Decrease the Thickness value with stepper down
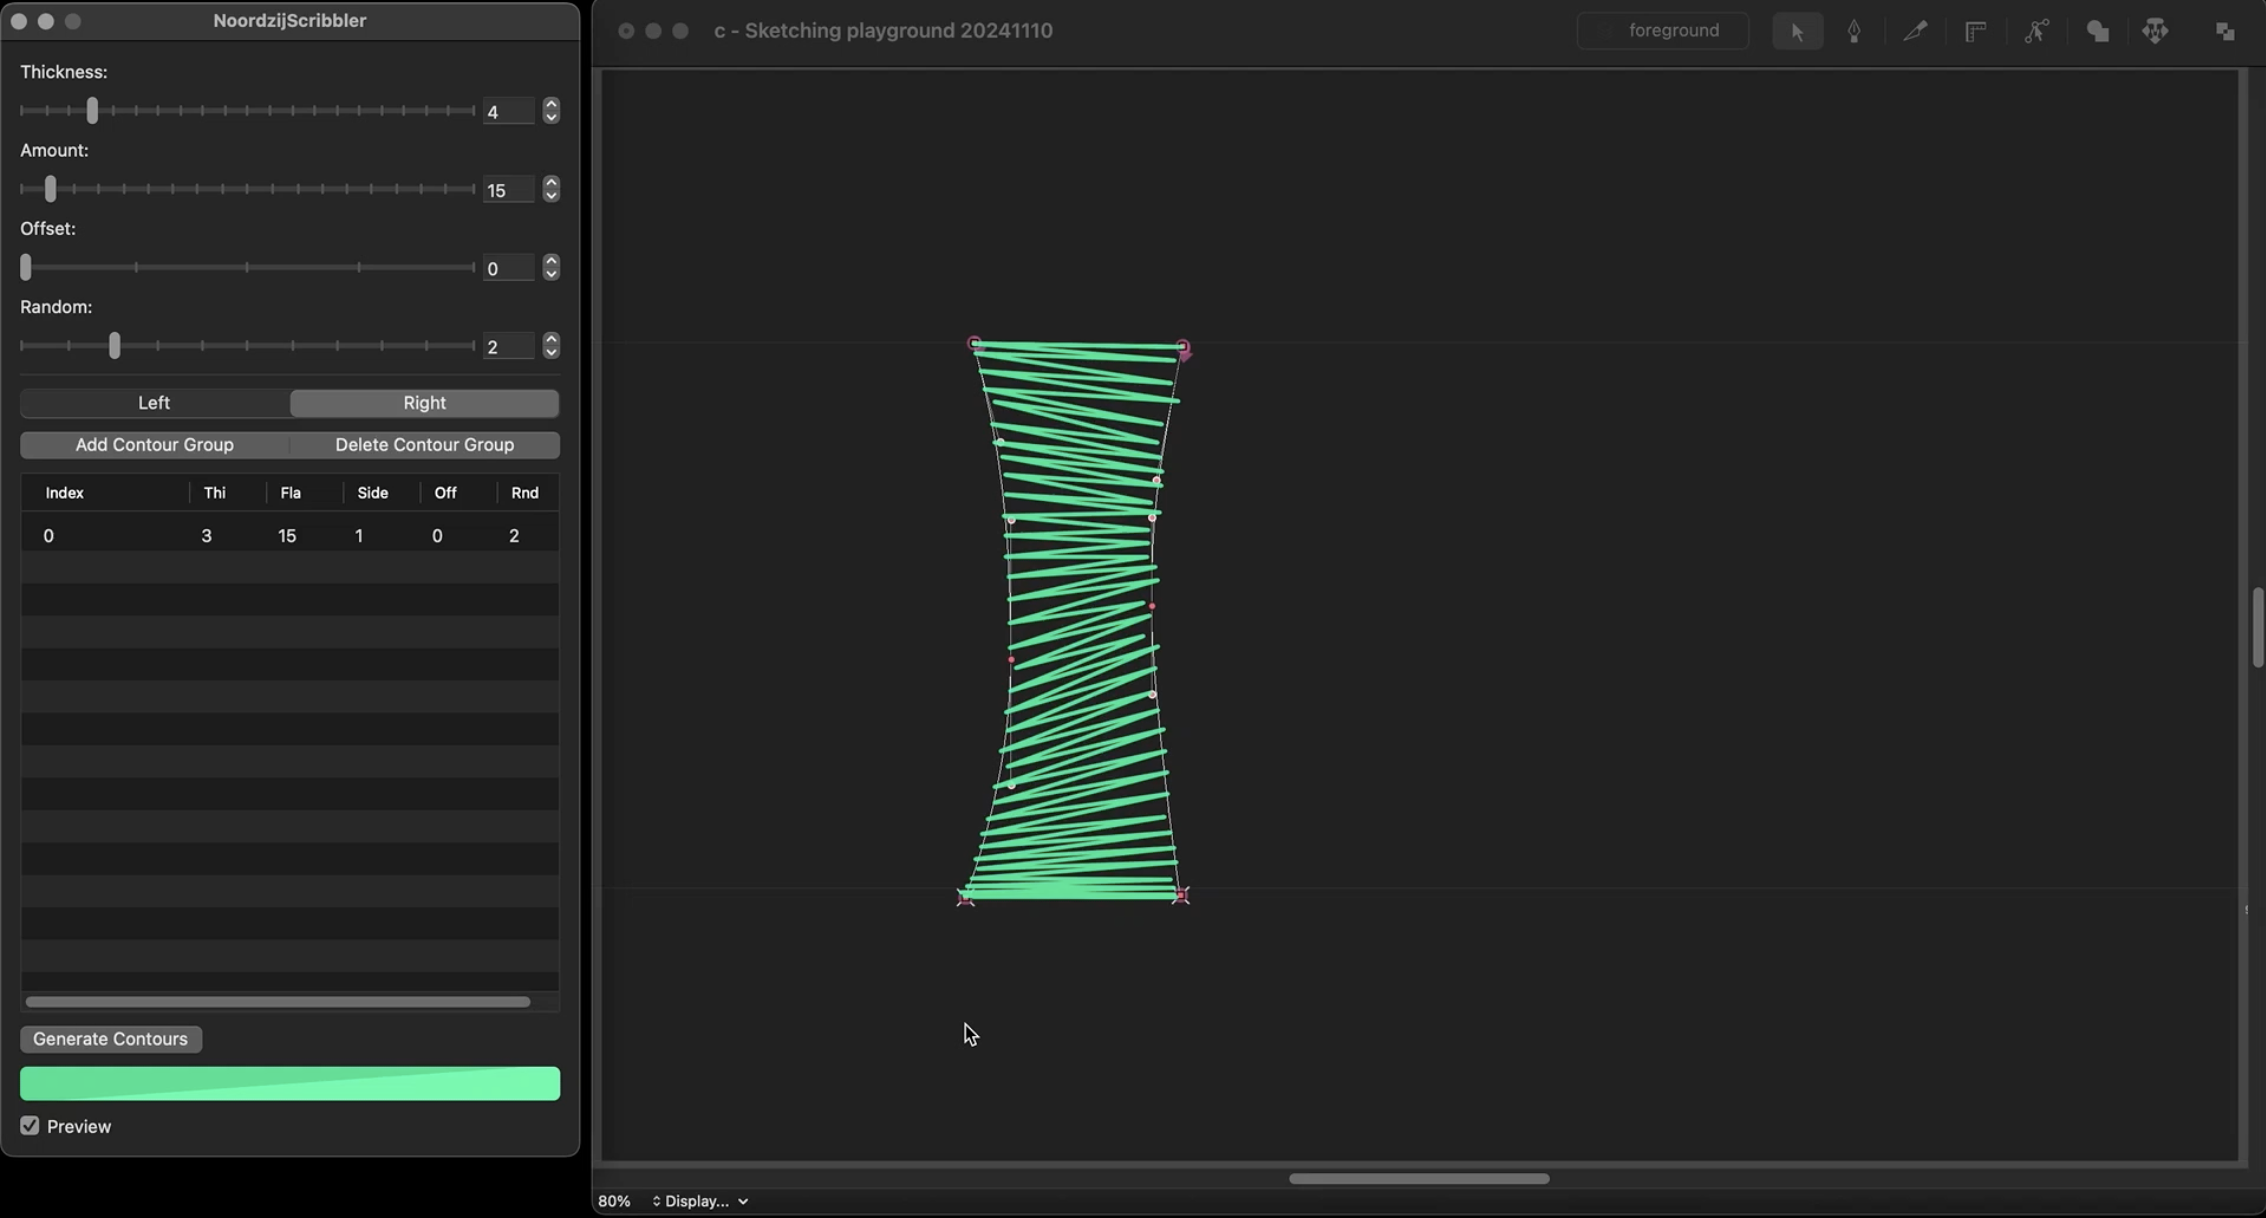The width and height of the screenshot is (2266, 1218). tap(551, 117)
